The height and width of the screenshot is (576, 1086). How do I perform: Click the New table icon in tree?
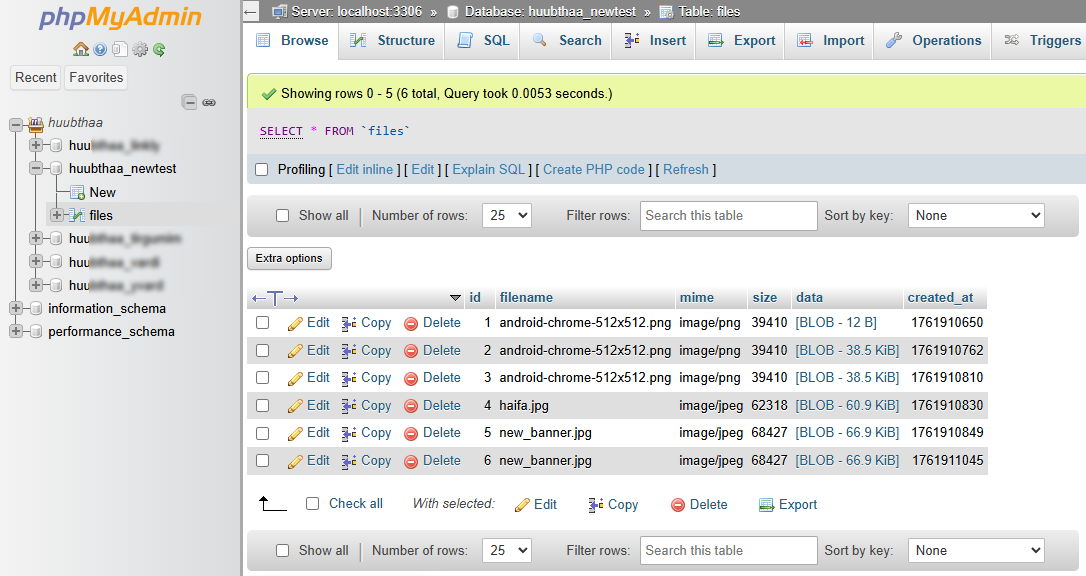pyautogui.click(x=78, y=192)
